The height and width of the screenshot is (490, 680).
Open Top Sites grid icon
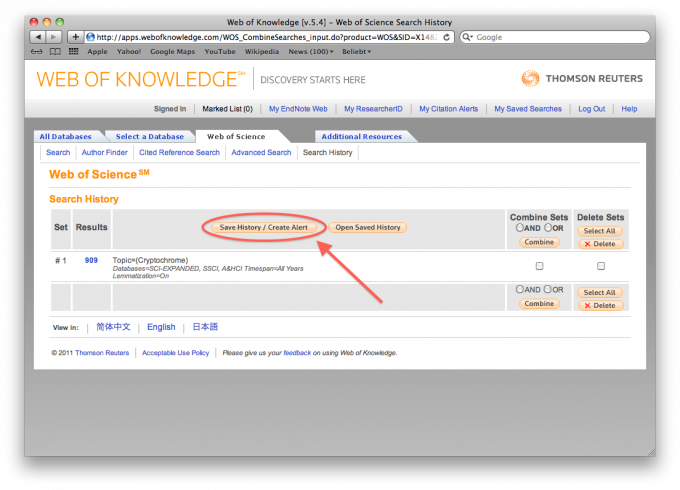[74, 51]
